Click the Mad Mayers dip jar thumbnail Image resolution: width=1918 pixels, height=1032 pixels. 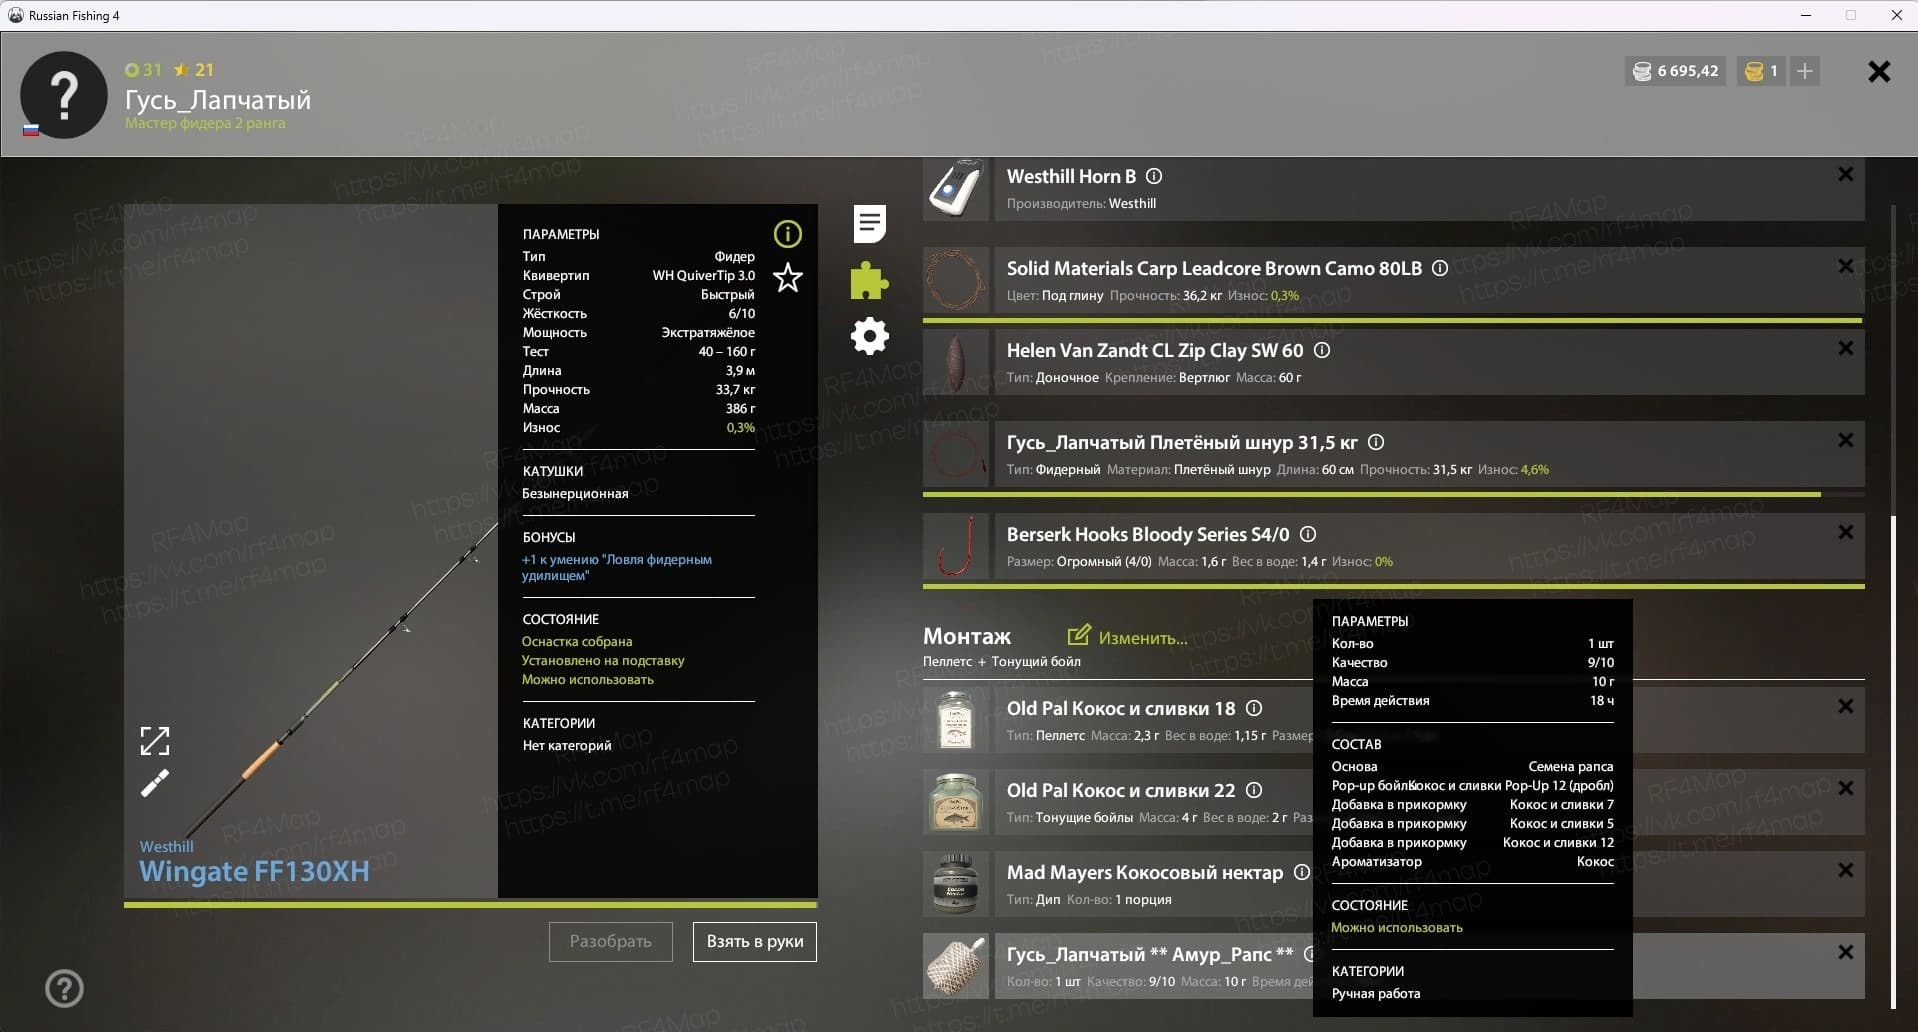956,884
